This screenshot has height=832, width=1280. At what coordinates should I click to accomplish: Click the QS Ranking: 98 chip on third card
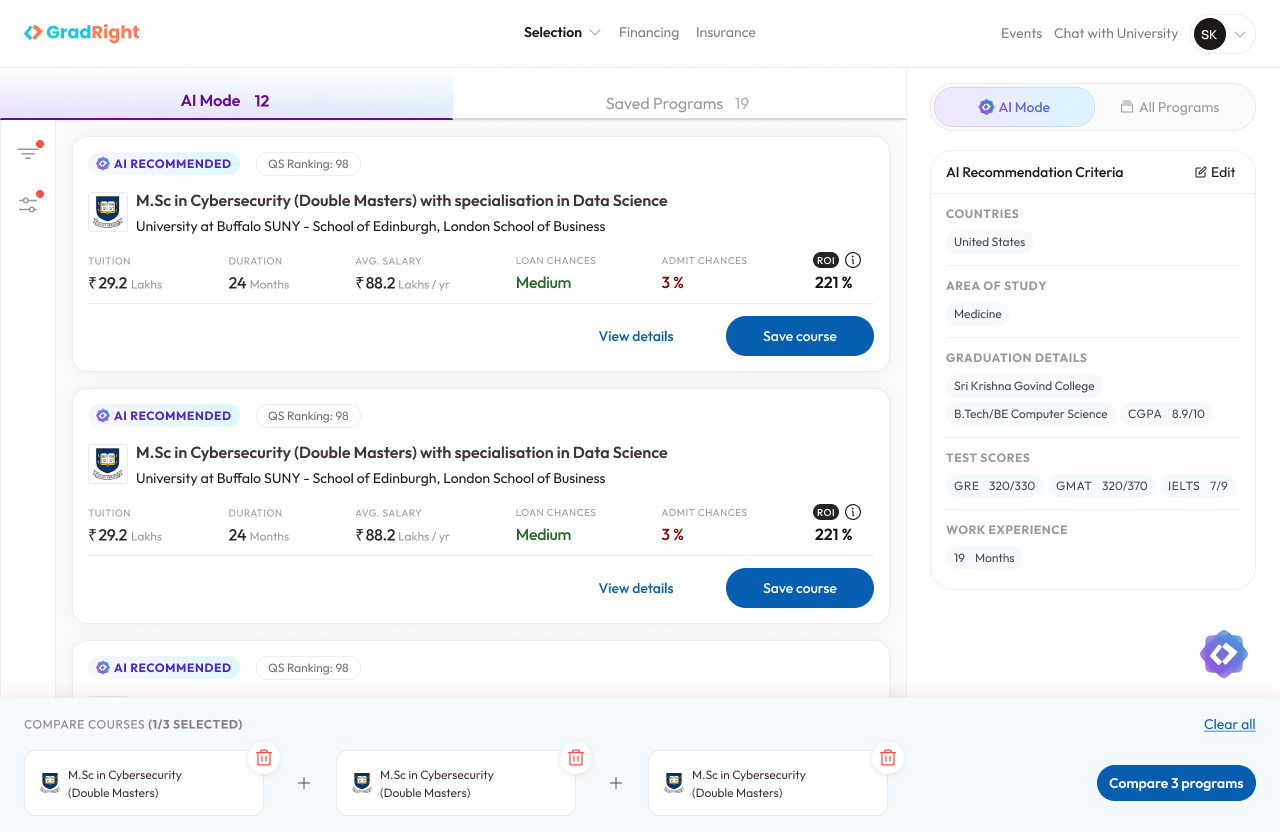click(308, 668)
